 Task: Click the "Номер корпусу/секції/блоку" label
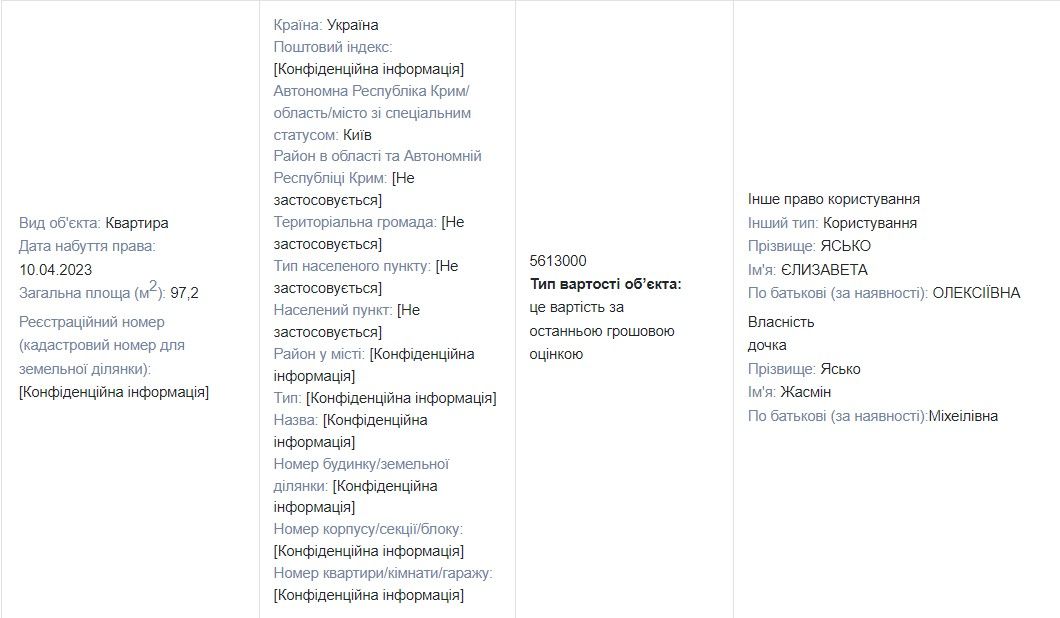pos(367,529)
